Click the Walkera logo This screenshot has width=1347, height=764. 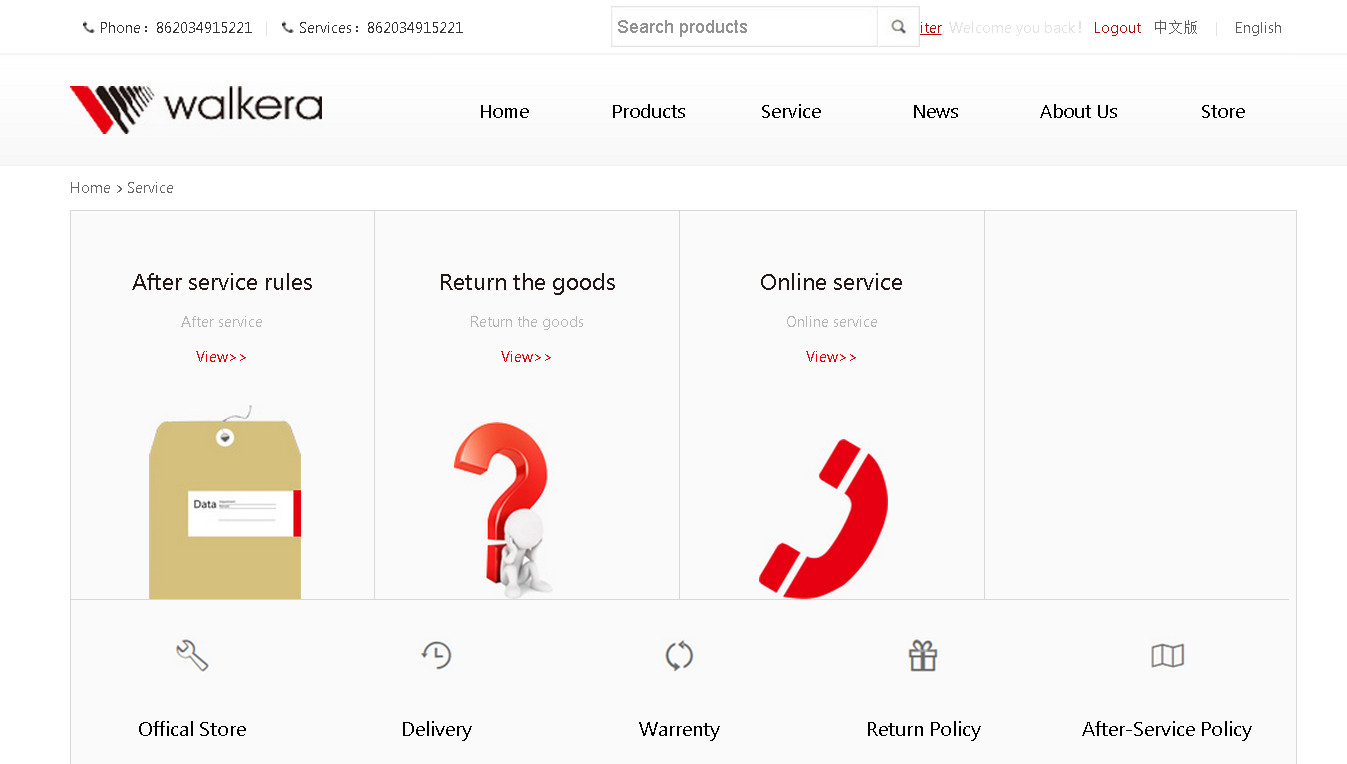(196, 109)
